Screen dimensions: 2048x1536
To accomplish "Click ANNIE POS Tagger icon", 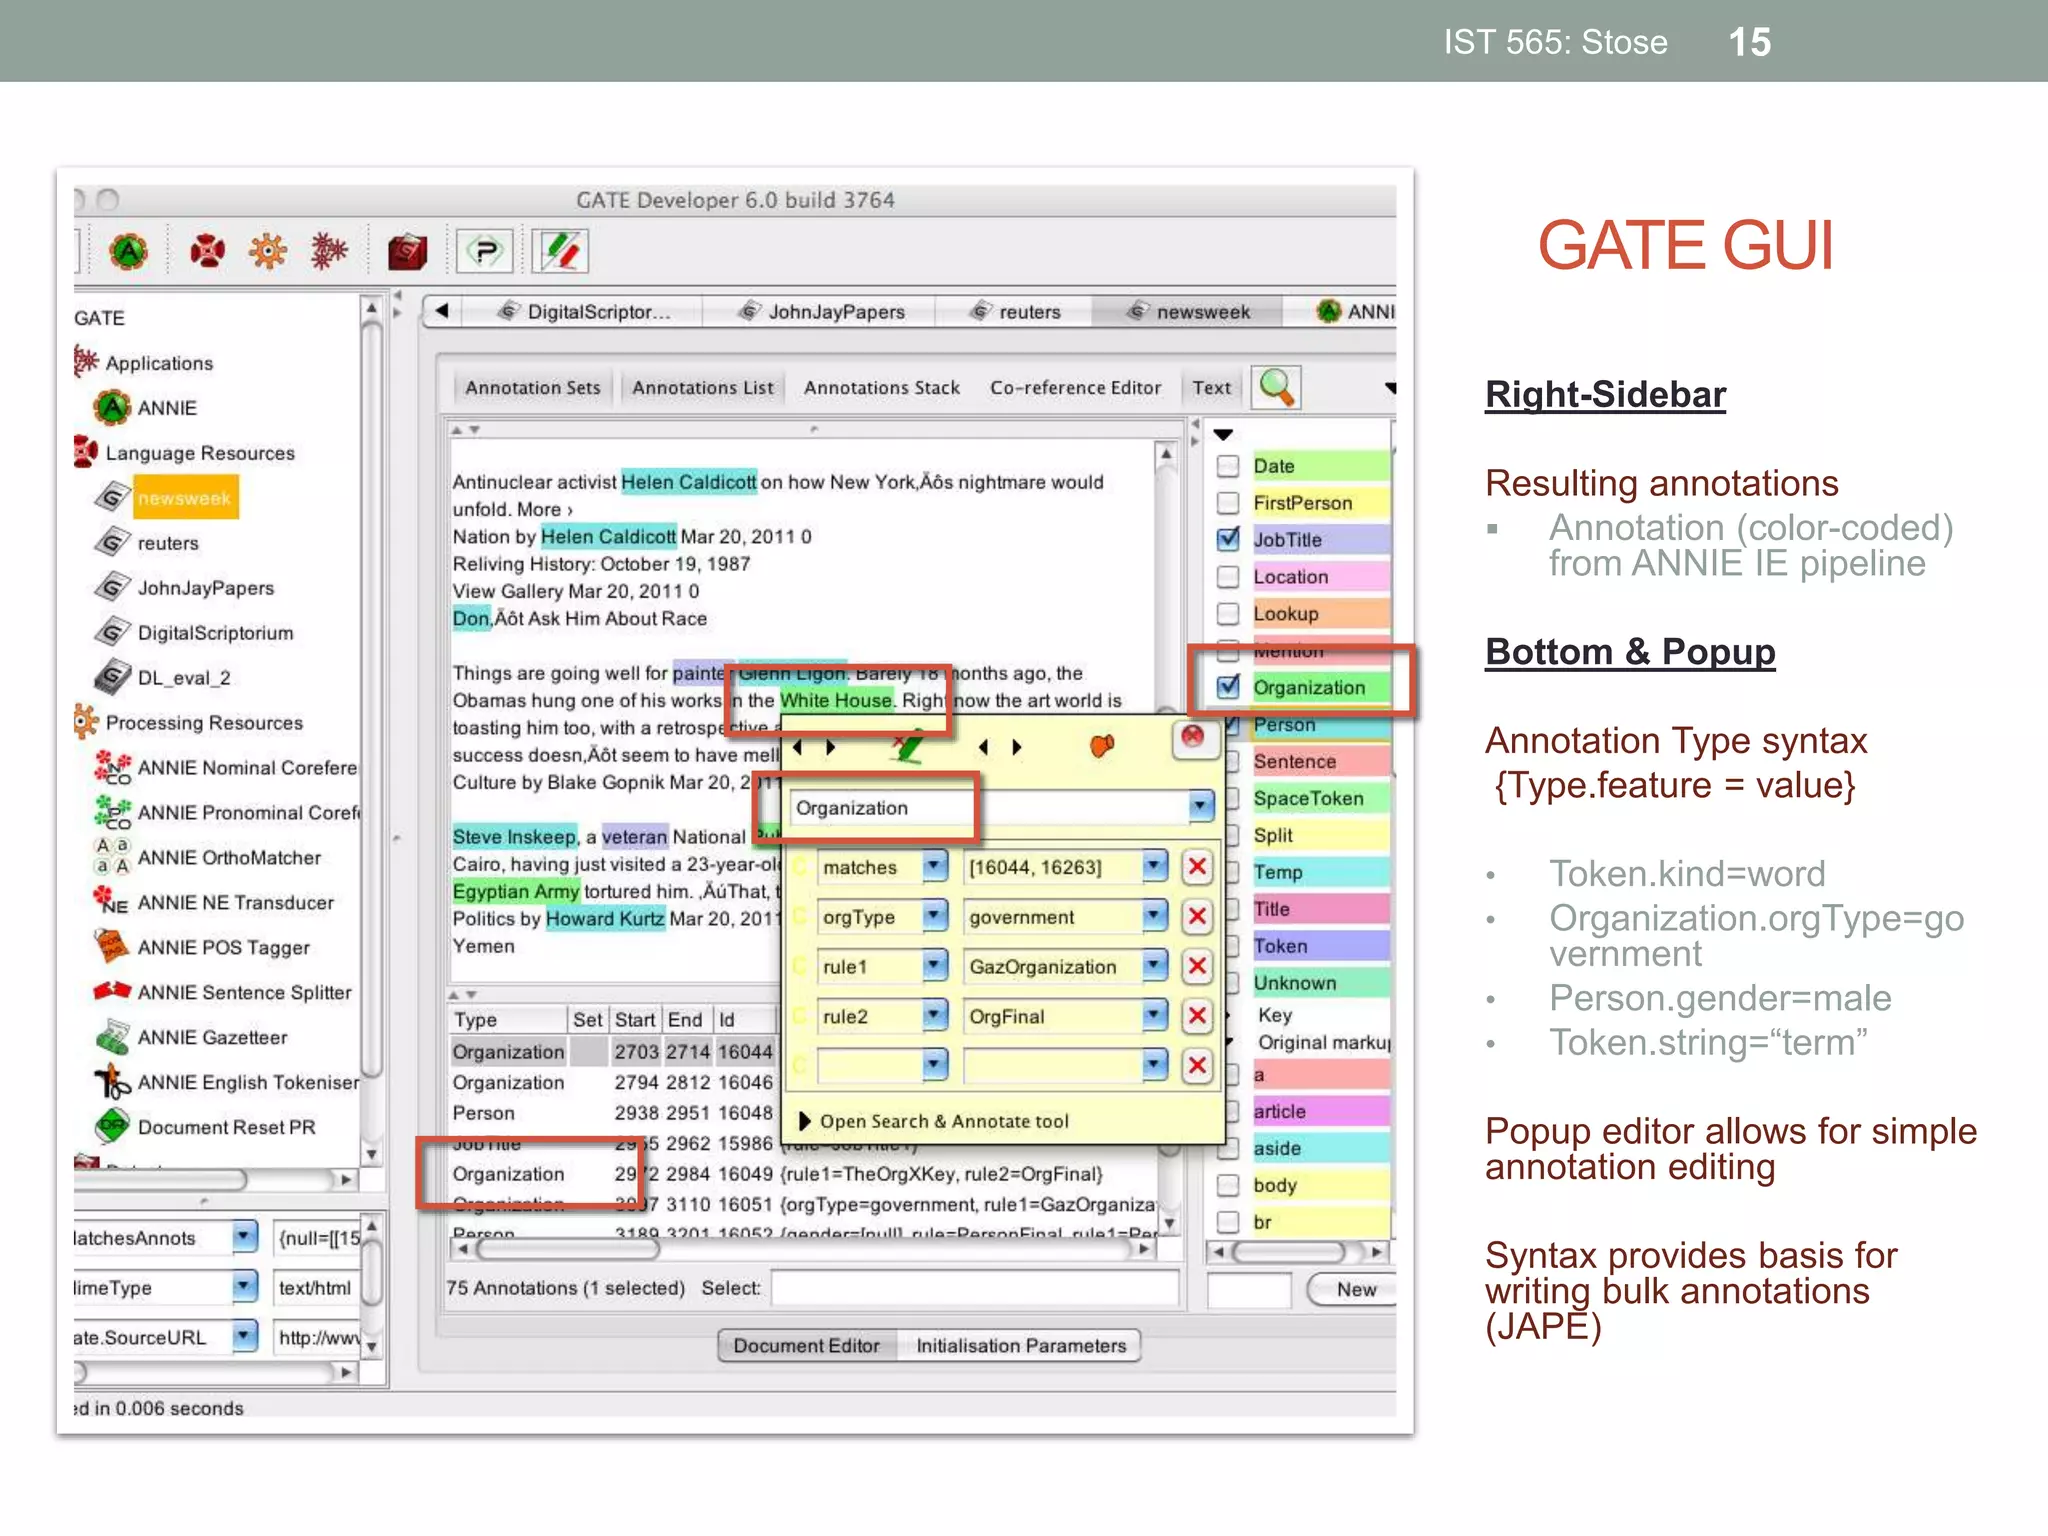I will point(112,946).
